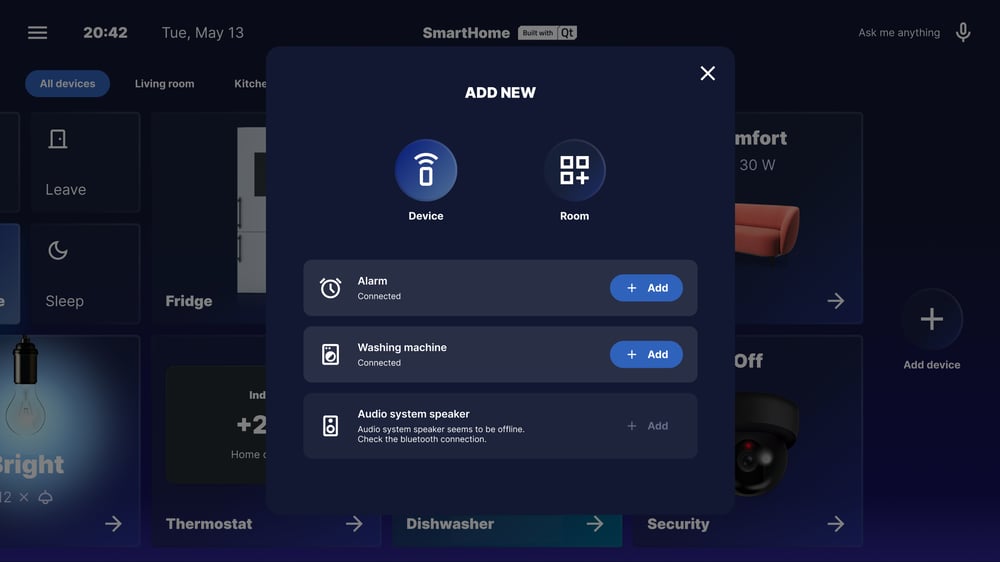Select the Room grid icon
The height and width of the screenshot is (562, 1000).
(x=574, y=170)
